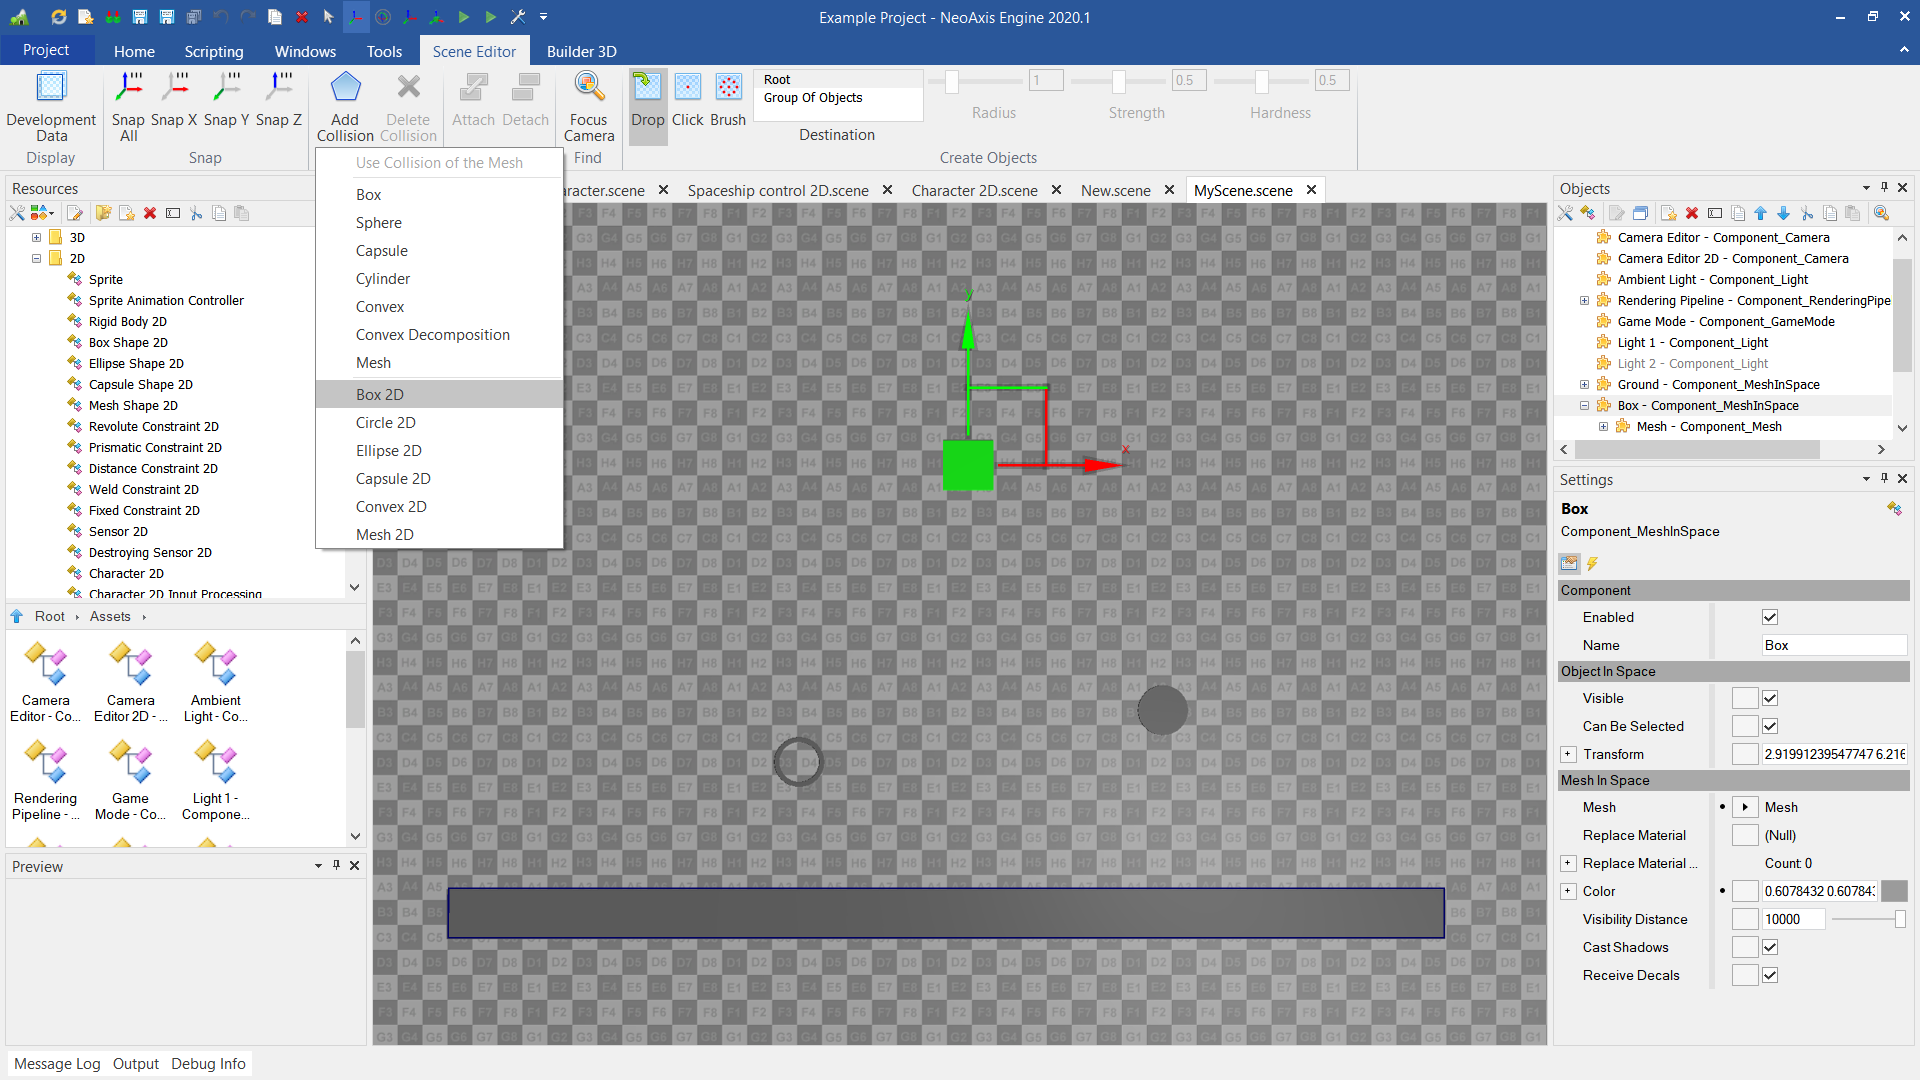Select the Brush creation mode icon
The height and width of the screenshot is (1080, 1920).
[x=728, y=88]
